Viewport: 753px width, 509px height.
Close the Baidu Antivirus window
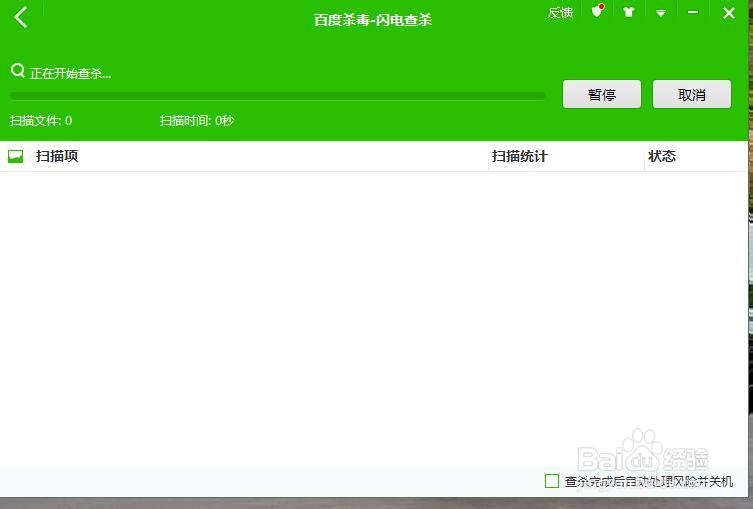click(729, 13)
